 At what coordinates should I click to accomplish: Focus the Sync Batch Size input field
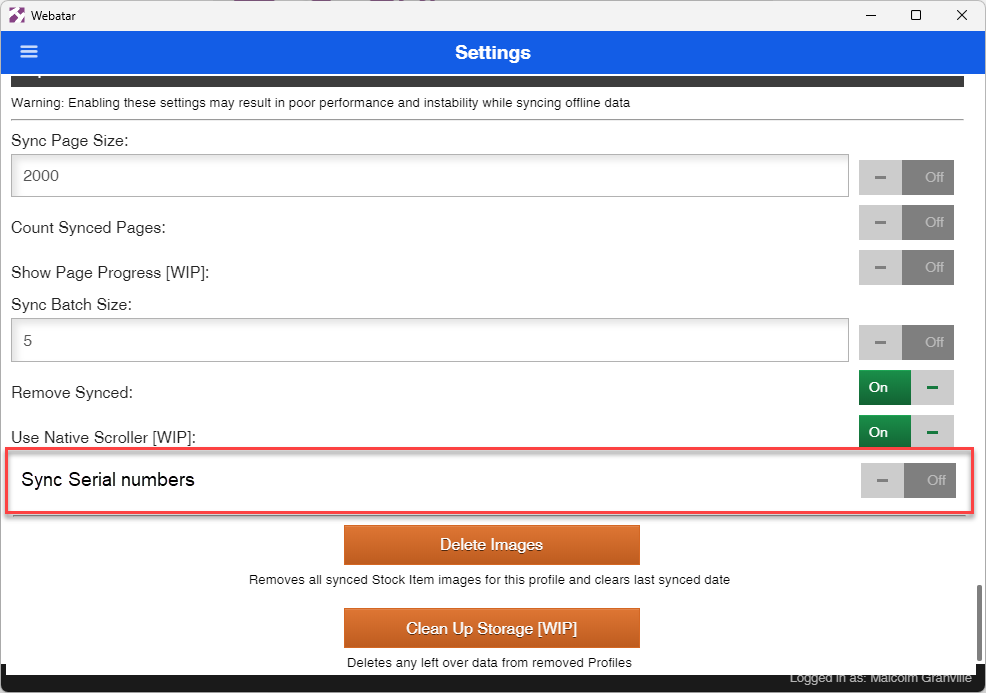(430, 341)
